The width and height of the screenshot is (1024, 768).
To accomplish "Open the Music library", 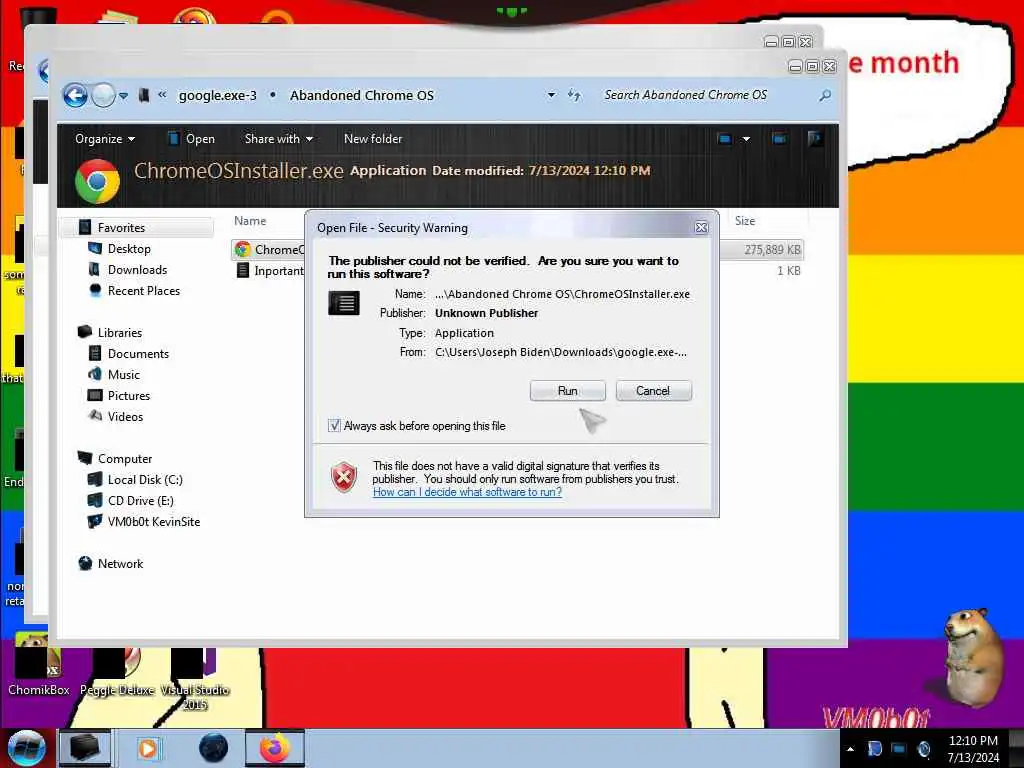I will tap(123, 374).
